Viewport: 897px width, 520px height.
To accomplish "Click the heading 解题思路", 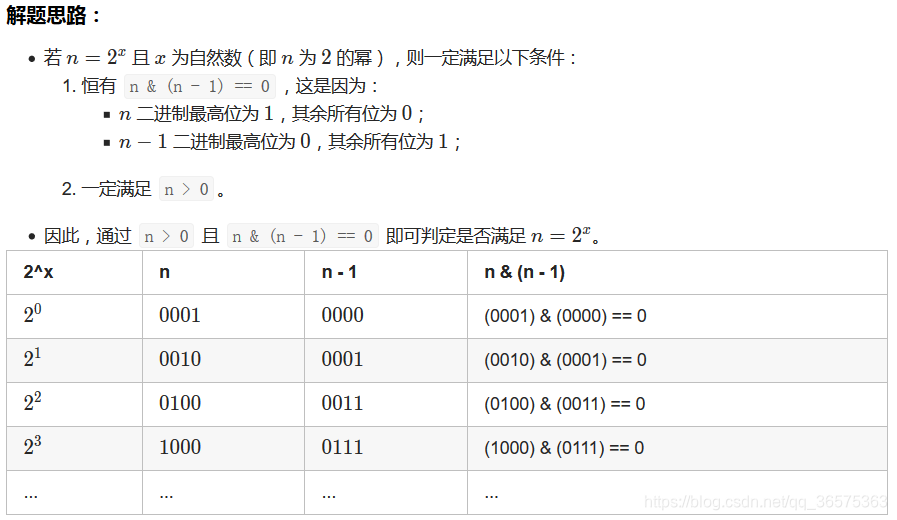I will point(53,15).
